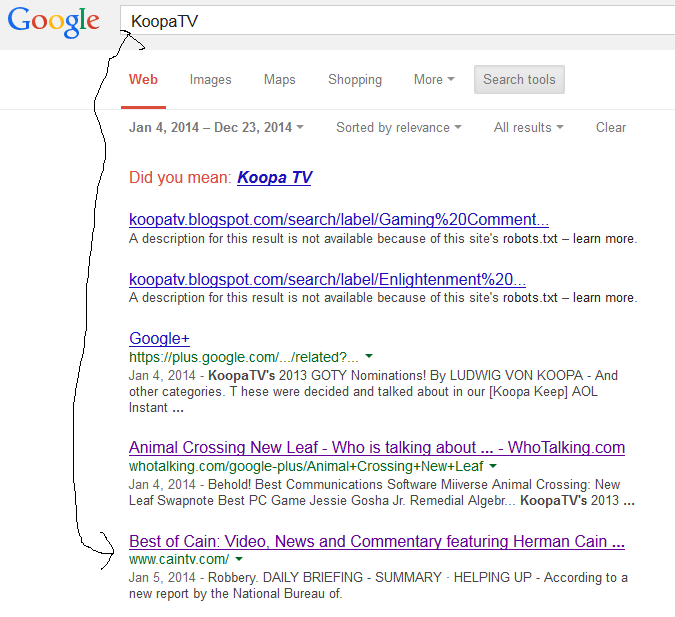Open Animal Crossing New Leaf WhoTalking result

377,448
